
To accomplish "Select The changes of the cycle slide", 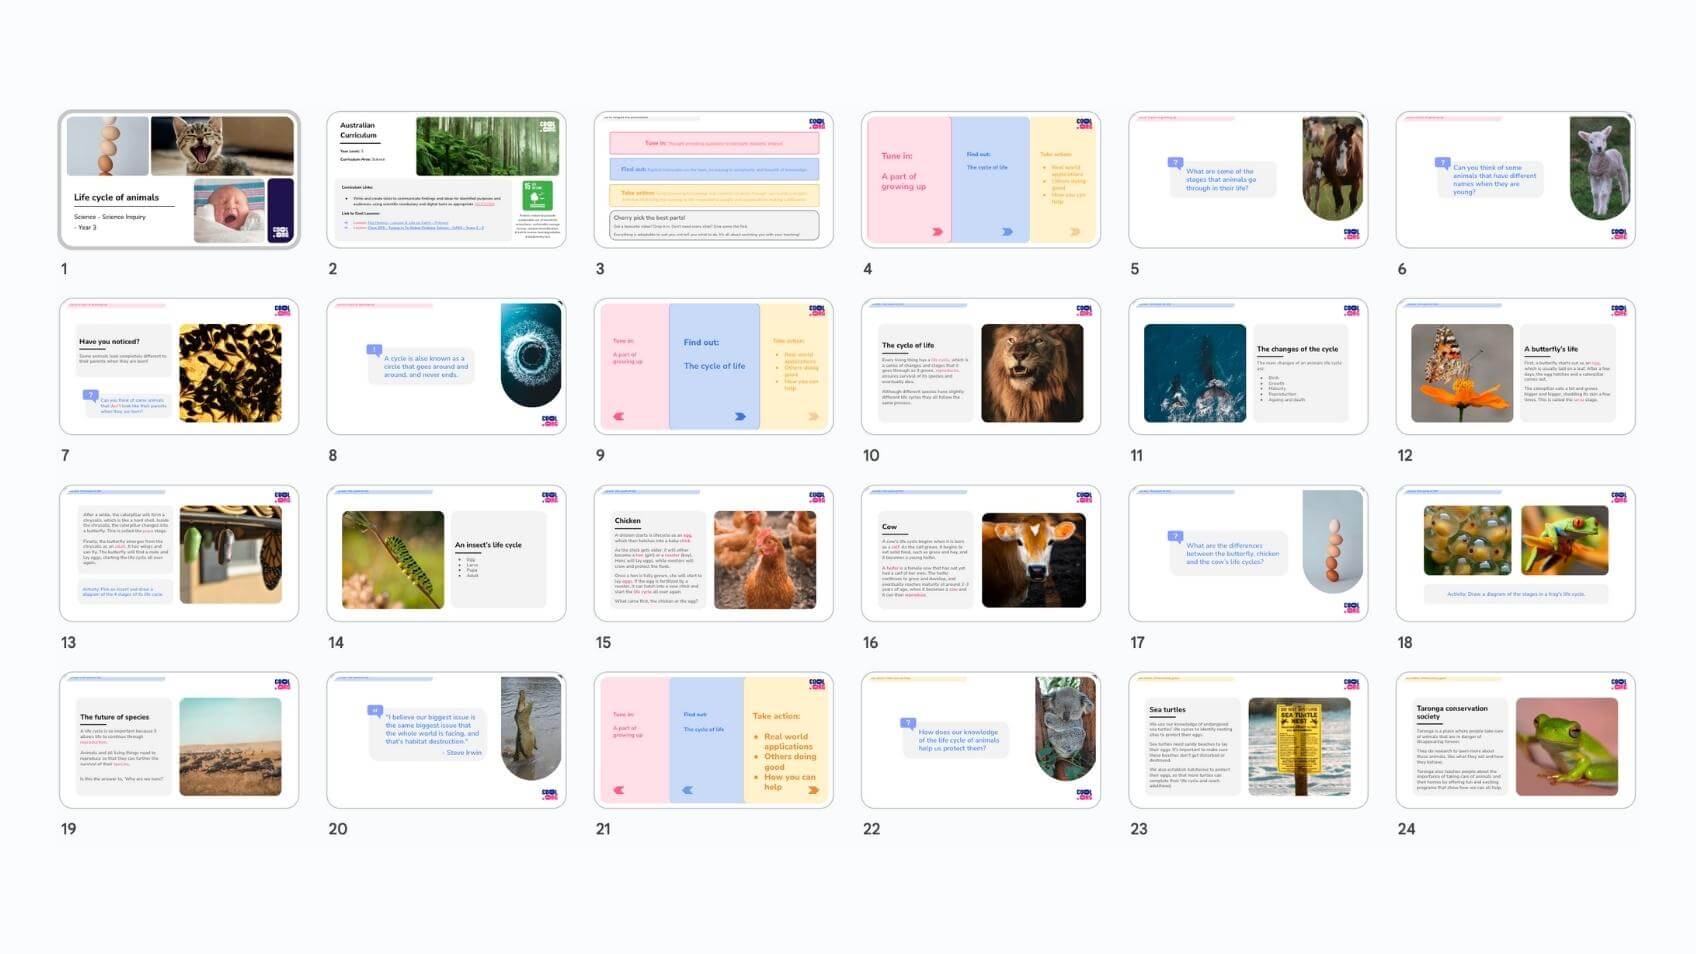I will pyautogui.click(x=1247, y=367).
